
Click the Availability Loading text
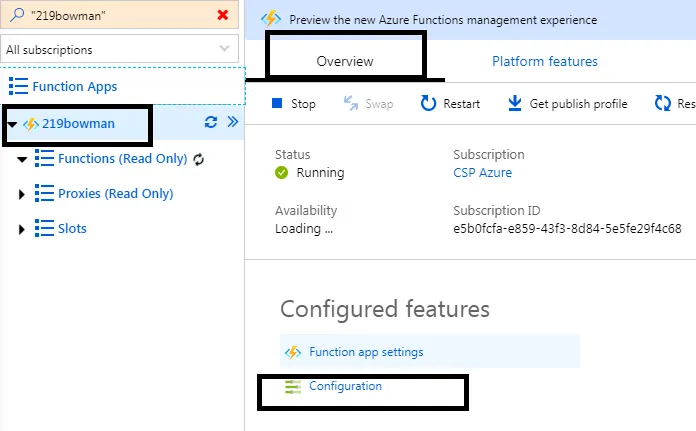pos(304,229)
